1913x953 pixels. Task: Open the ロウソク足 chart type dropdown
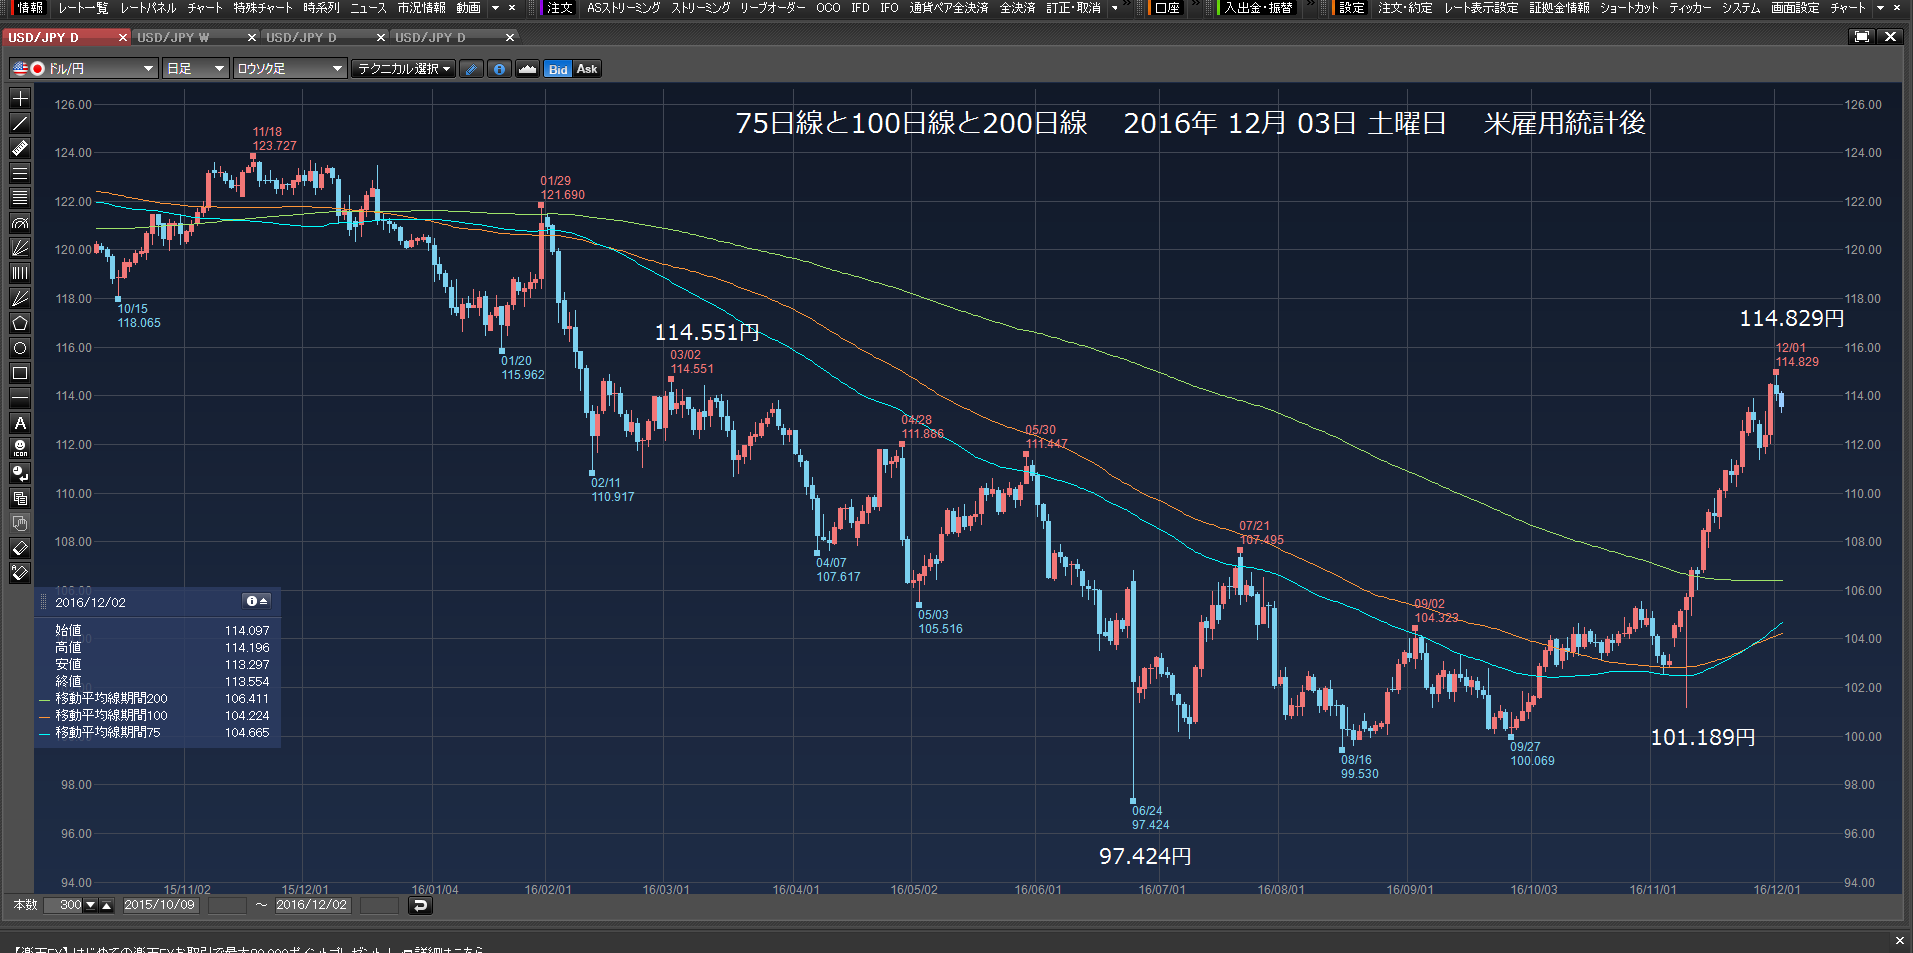click(289, 69)
